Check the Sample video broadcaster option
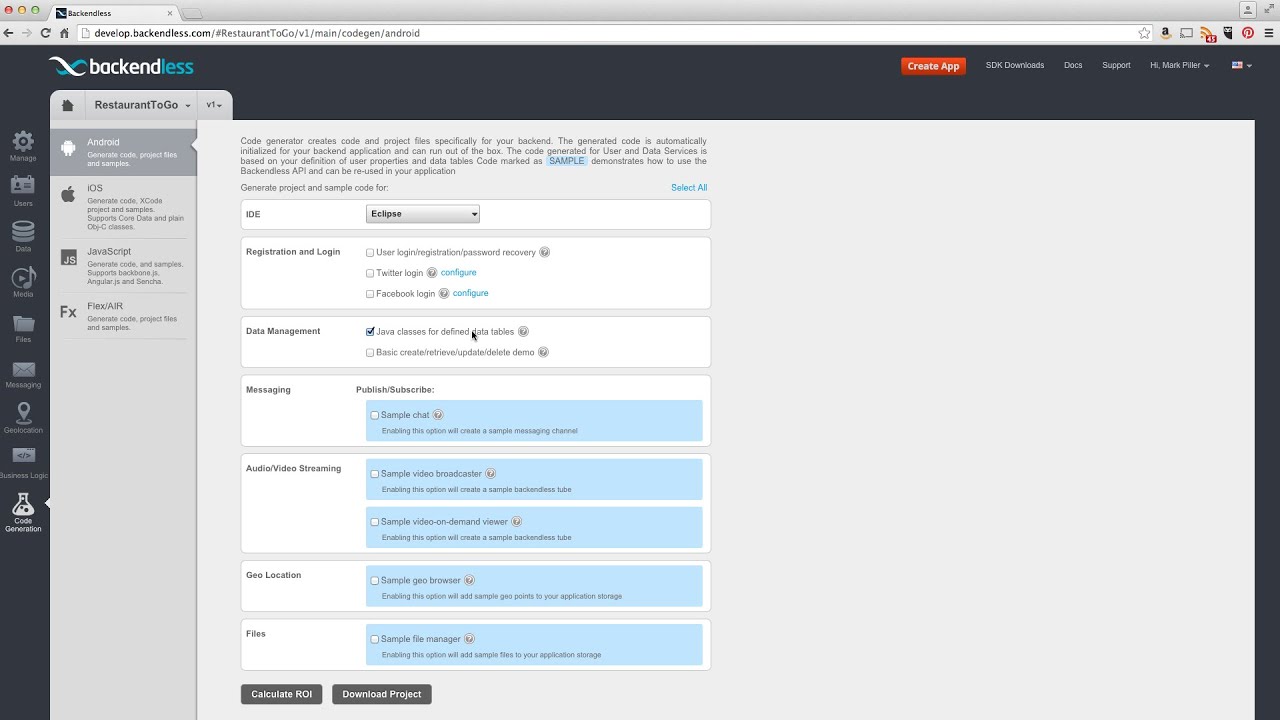Image resolution: width=1280 pixels, height=720 pixels. (375, 474)
